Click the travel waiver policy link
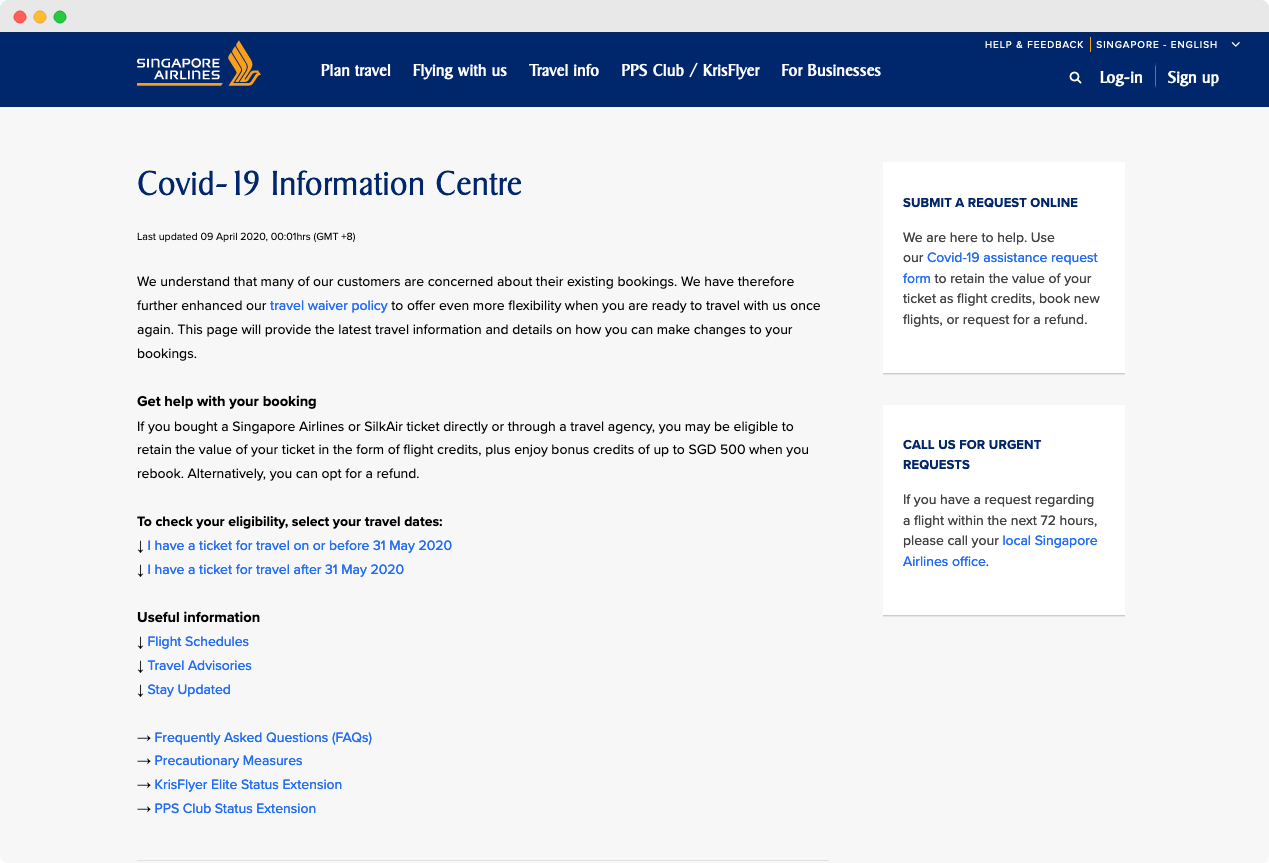Screen dimensions: 1269x863 328,305
